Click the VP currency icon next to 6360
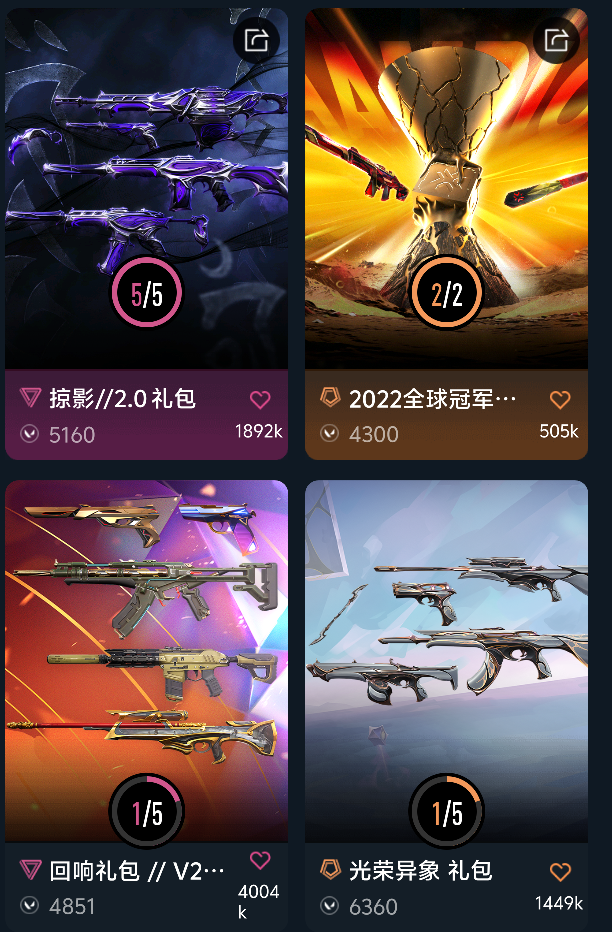Image resolution: width=612 pixels, height=932 pixels. click(329, 906)
